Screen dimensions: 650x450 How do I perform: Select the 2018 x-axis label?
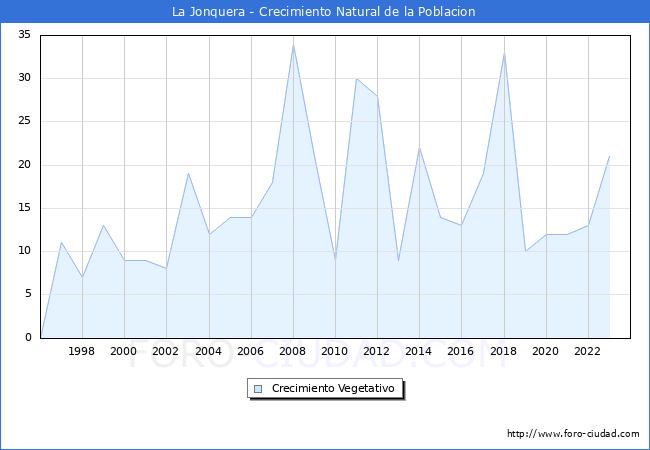tap(503, 351)
